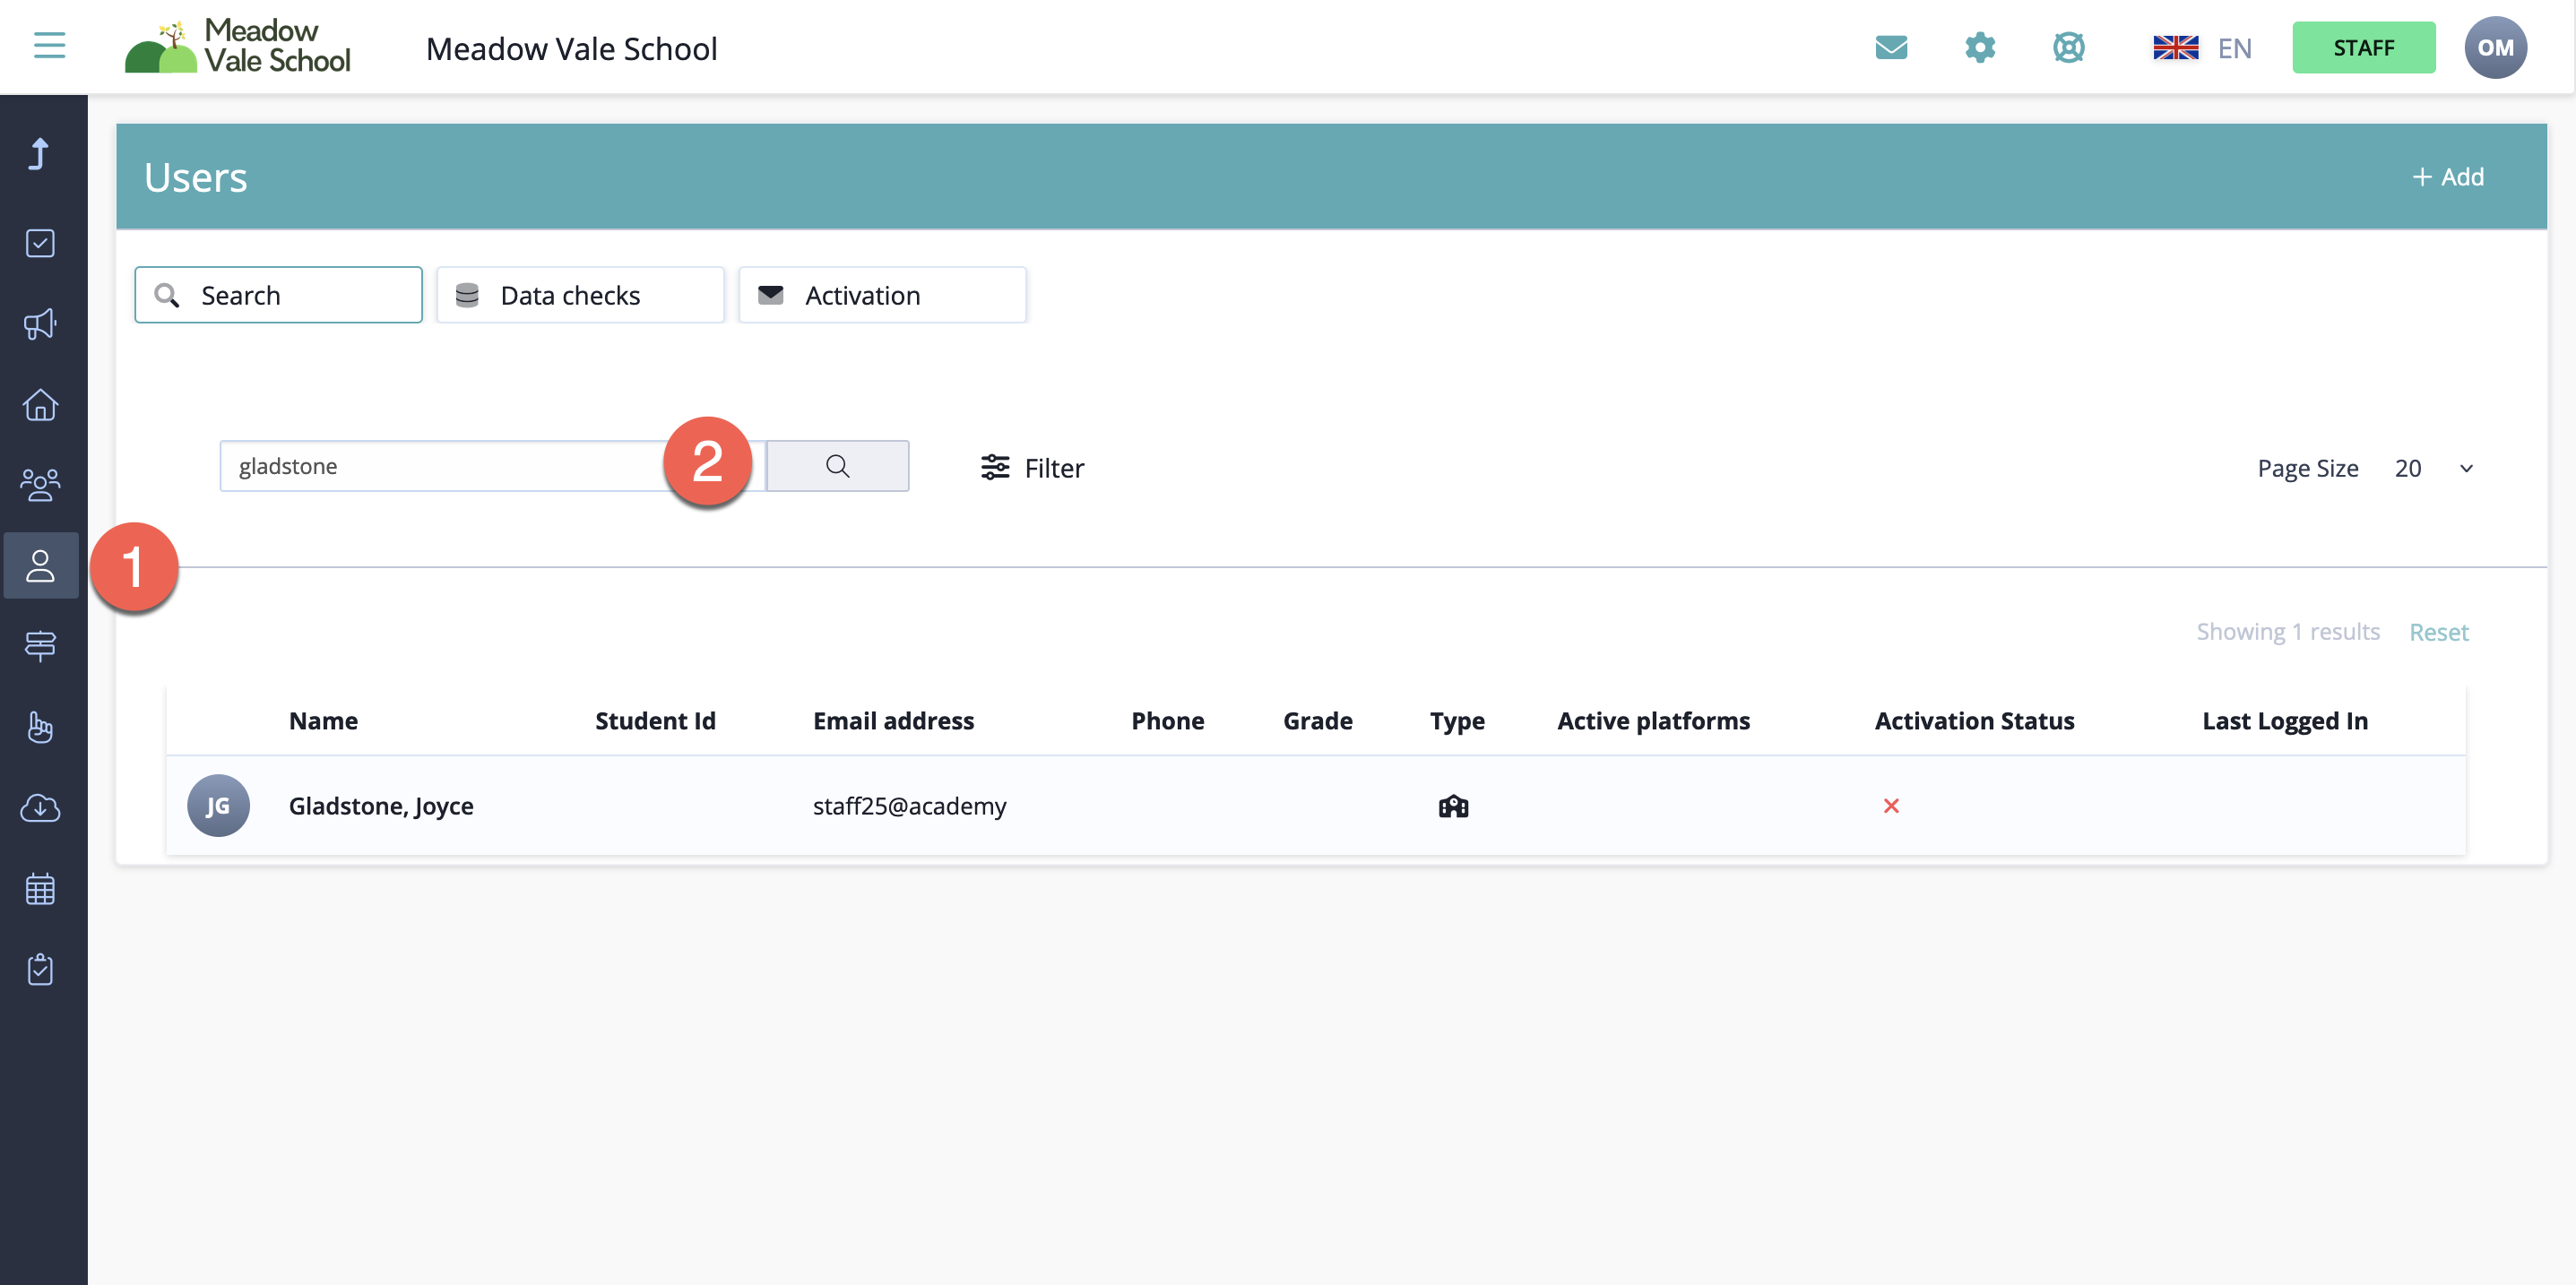Open the OM profile avatar menu

click(2494, 48)
